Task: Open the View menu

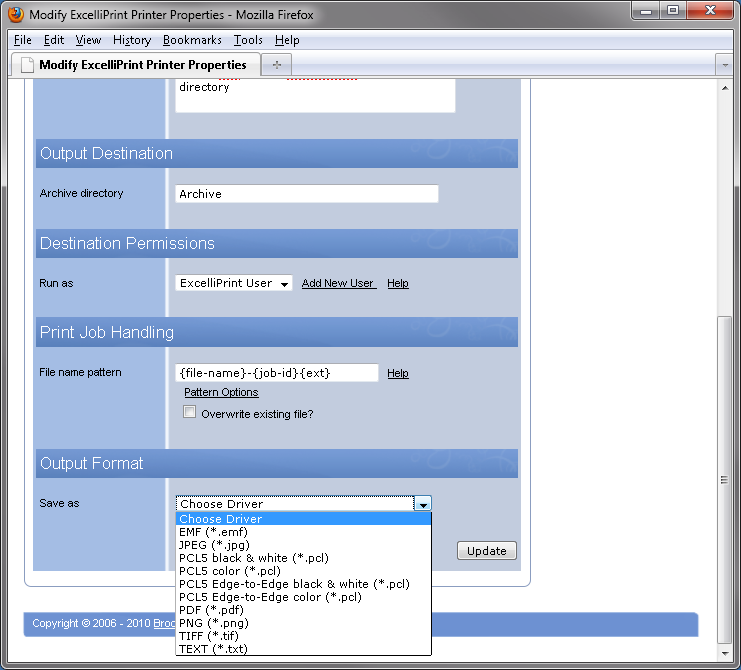Action: point(88,40)
